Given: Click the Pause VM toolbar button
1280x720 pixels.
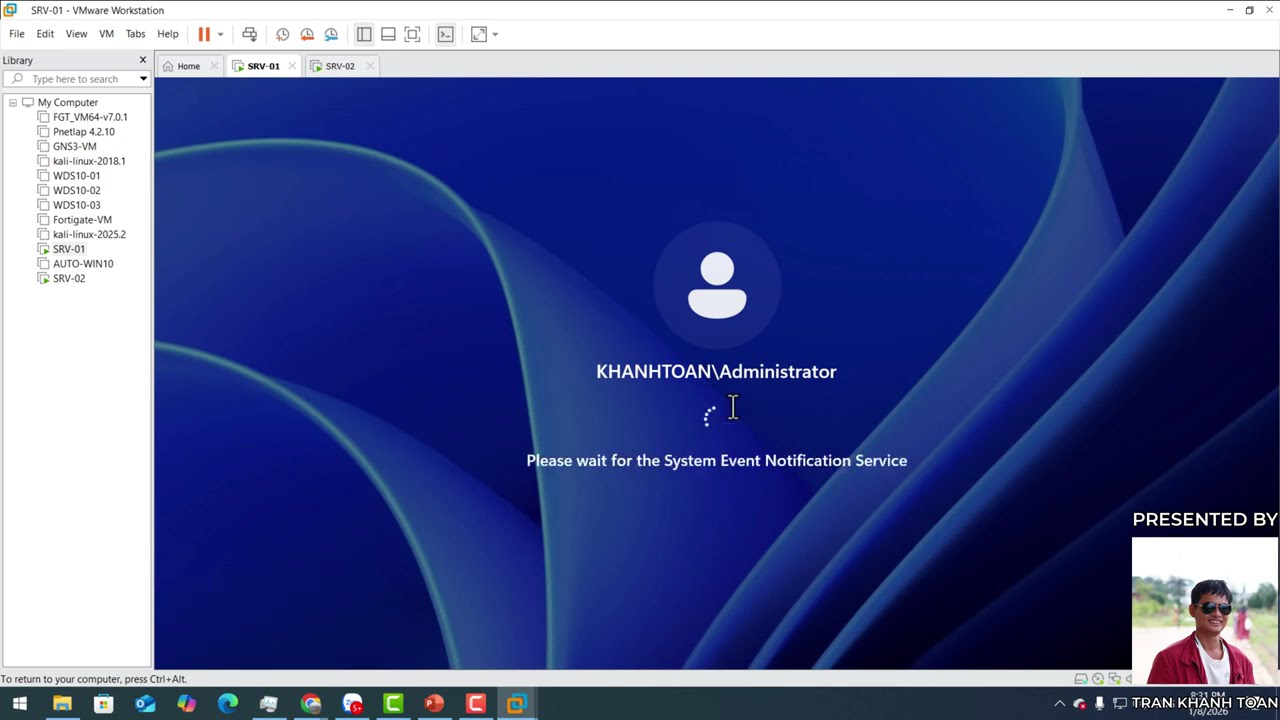Looking at the screenshot, I should tap(204, 34).
